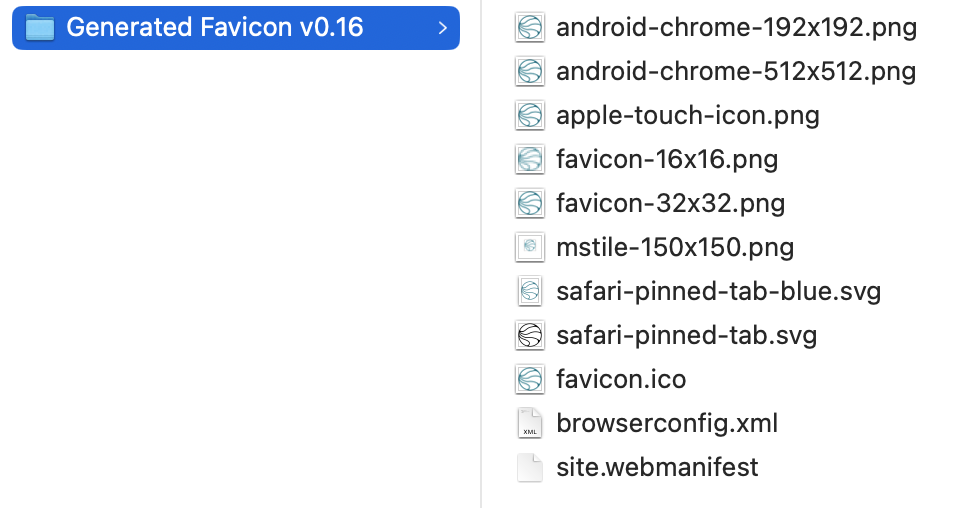Click the mstile-150x150.png small preview icon

point(530,247)
